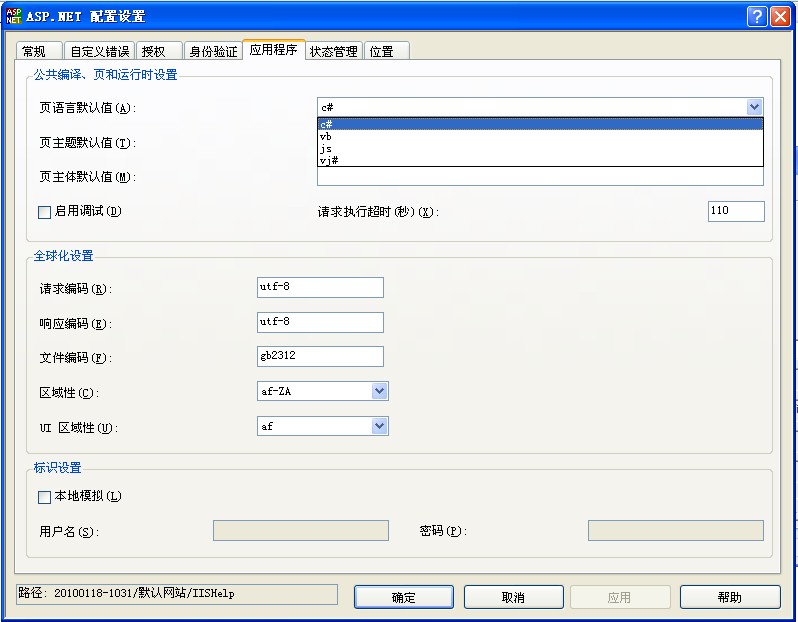Expand the UI 区域性 af dropdown

point(379,426)
